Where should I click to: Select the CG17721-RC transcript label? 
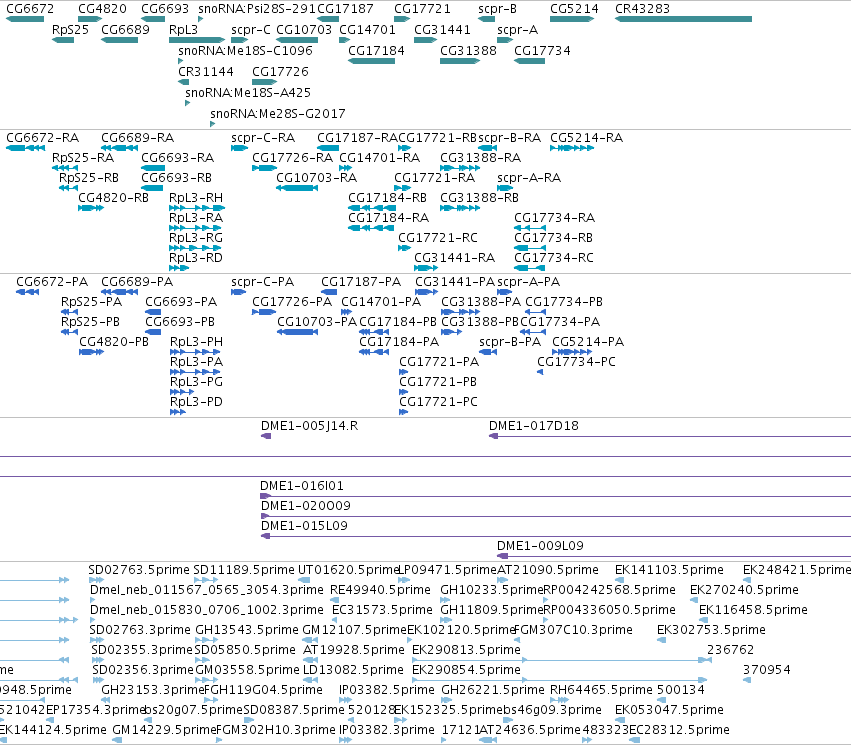point(438,238)
